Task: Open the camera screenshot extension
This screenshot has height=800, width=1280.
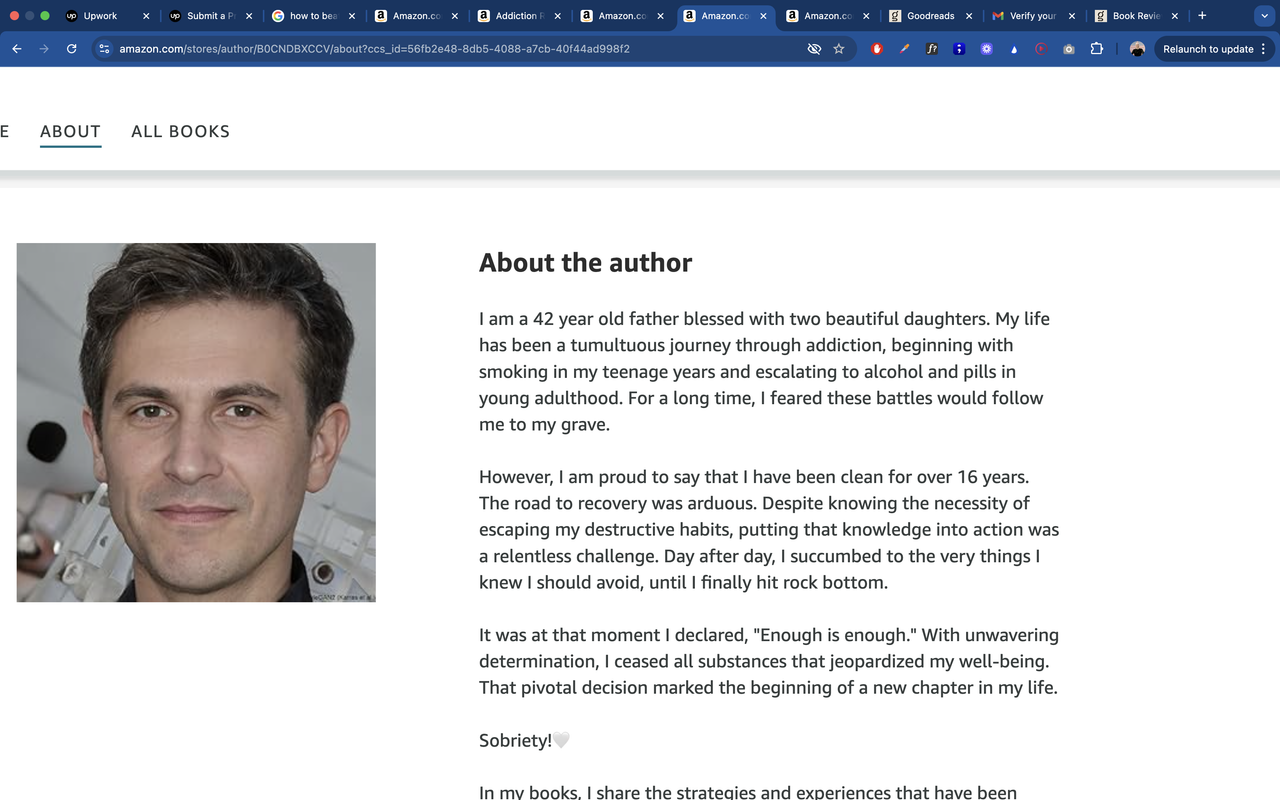Action: click(1068, 48)
